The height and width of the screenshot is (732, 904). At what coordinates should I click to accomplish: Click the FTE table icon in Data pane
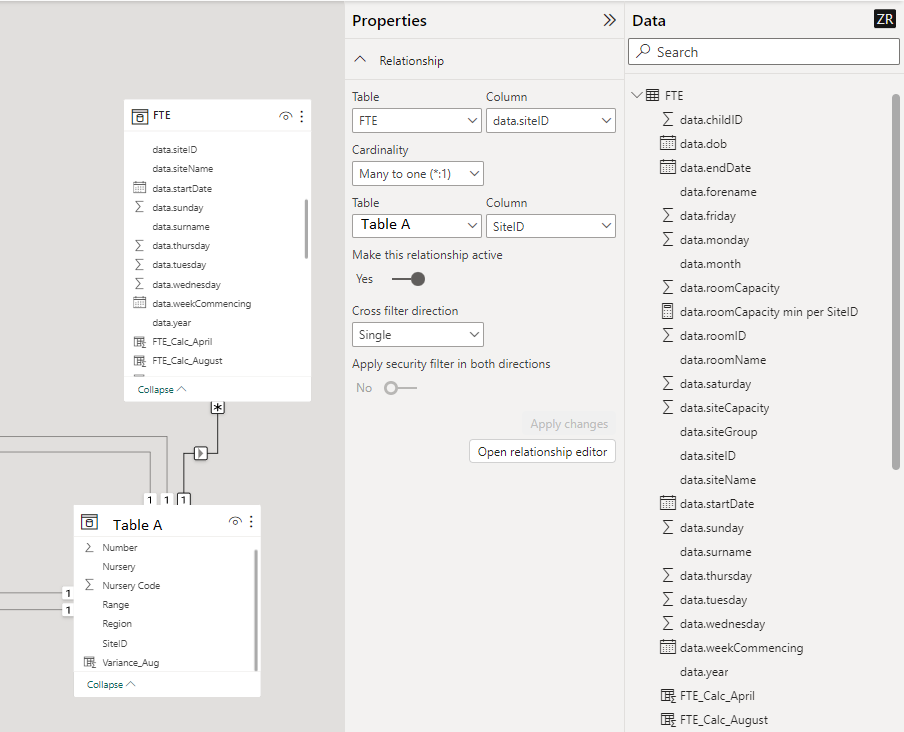tap(652, 95)
